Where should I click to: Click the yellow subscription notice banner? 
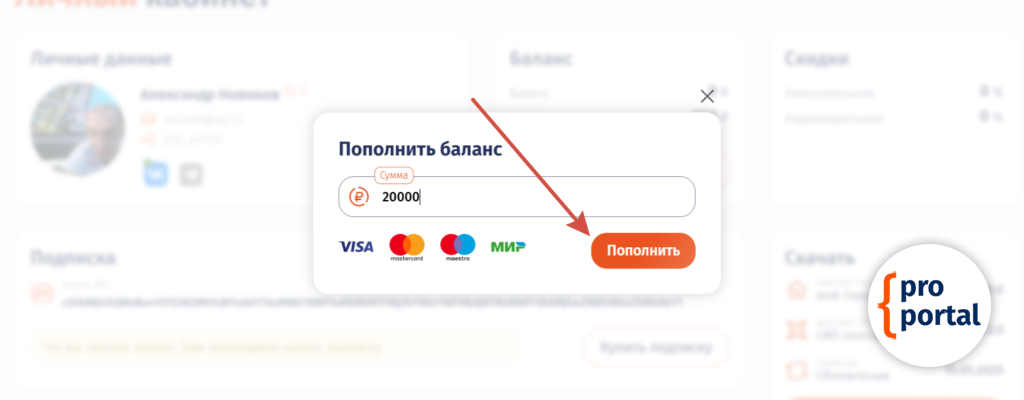[x=275, y=348]
